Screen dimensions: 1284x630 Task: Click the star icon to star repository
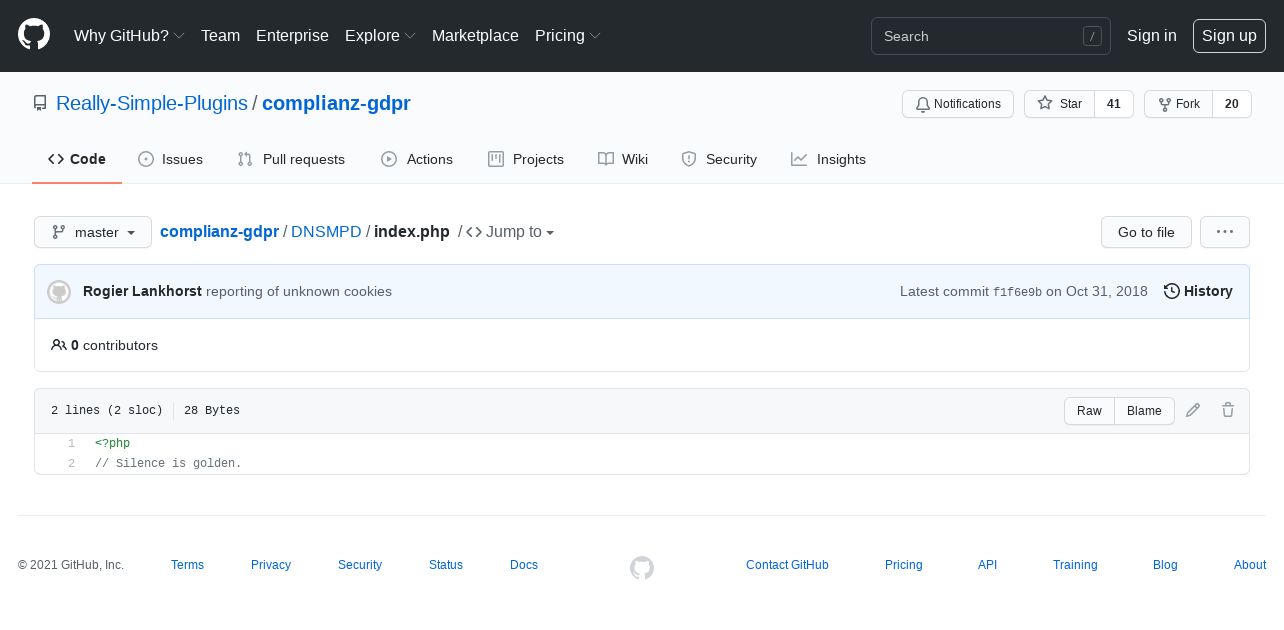[1045, 103]
